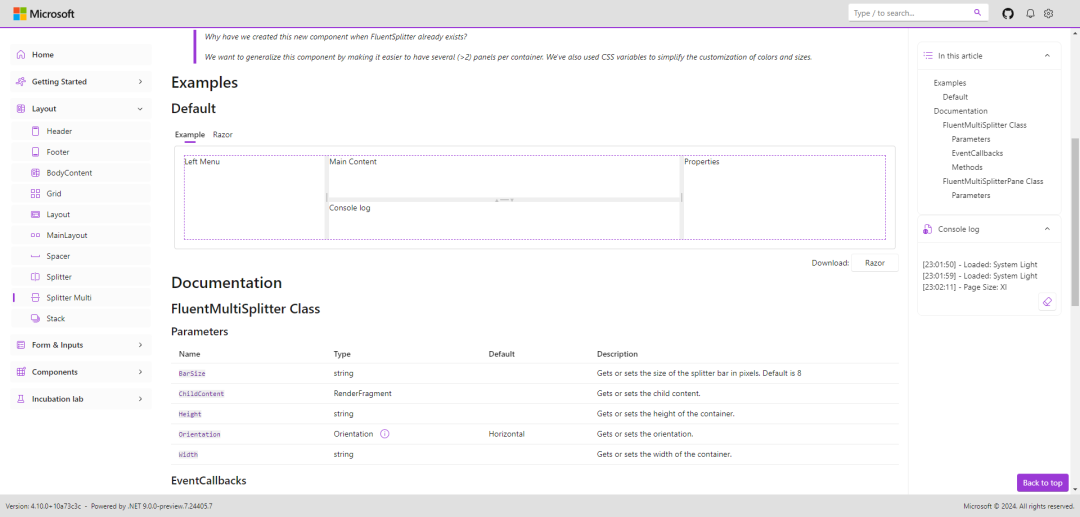Collapse the Console log panel
The height and width of the screenshot is (517, 1080).
click(1047, 229)
